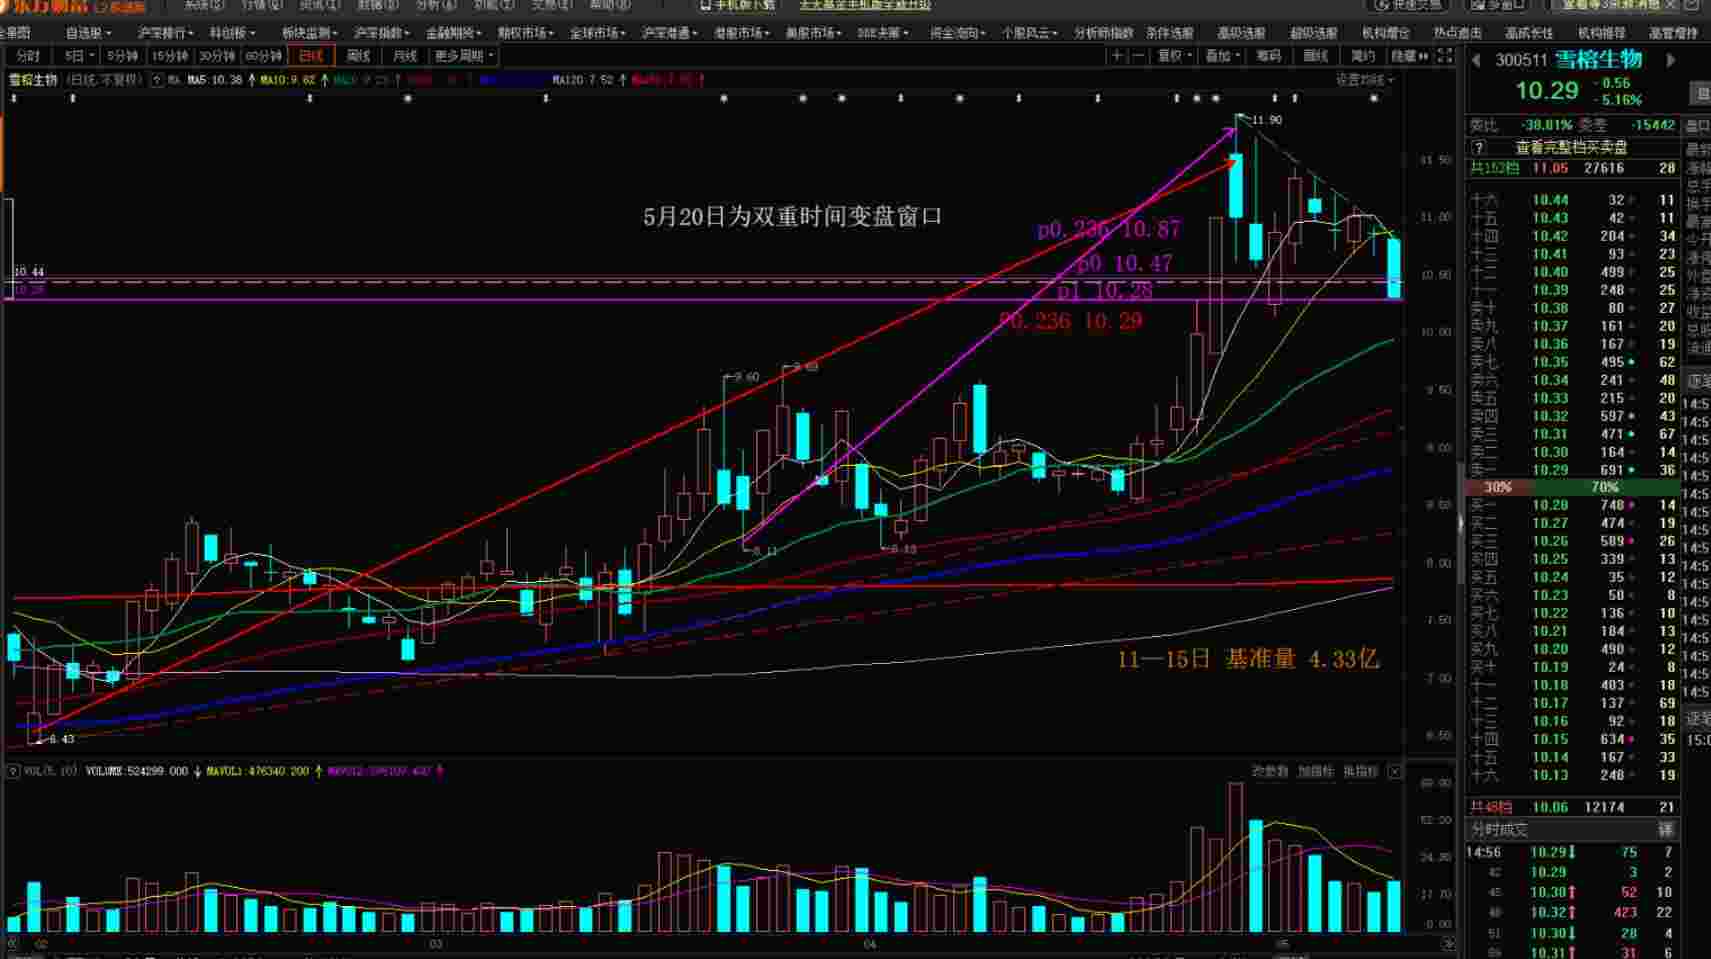Open the 自选股 dropdown menu
The height and width of the screenshot is (959, 1711).
click(x=89, y=33)
